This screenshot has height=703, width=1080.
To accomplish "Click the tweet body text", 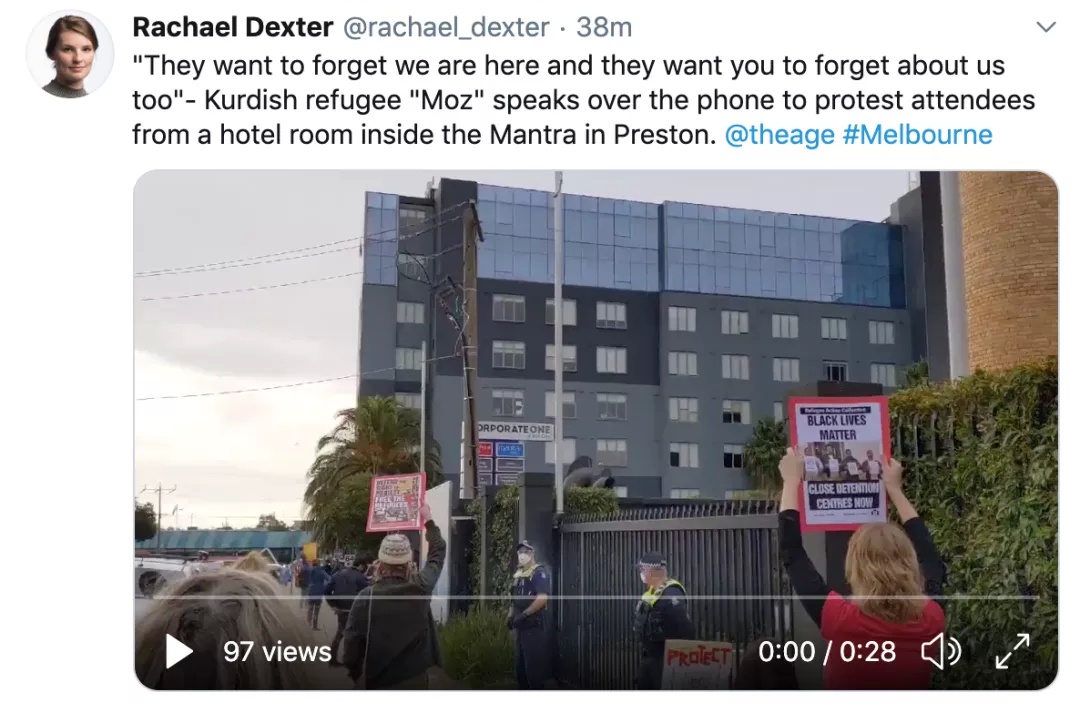I will (583, 100).
